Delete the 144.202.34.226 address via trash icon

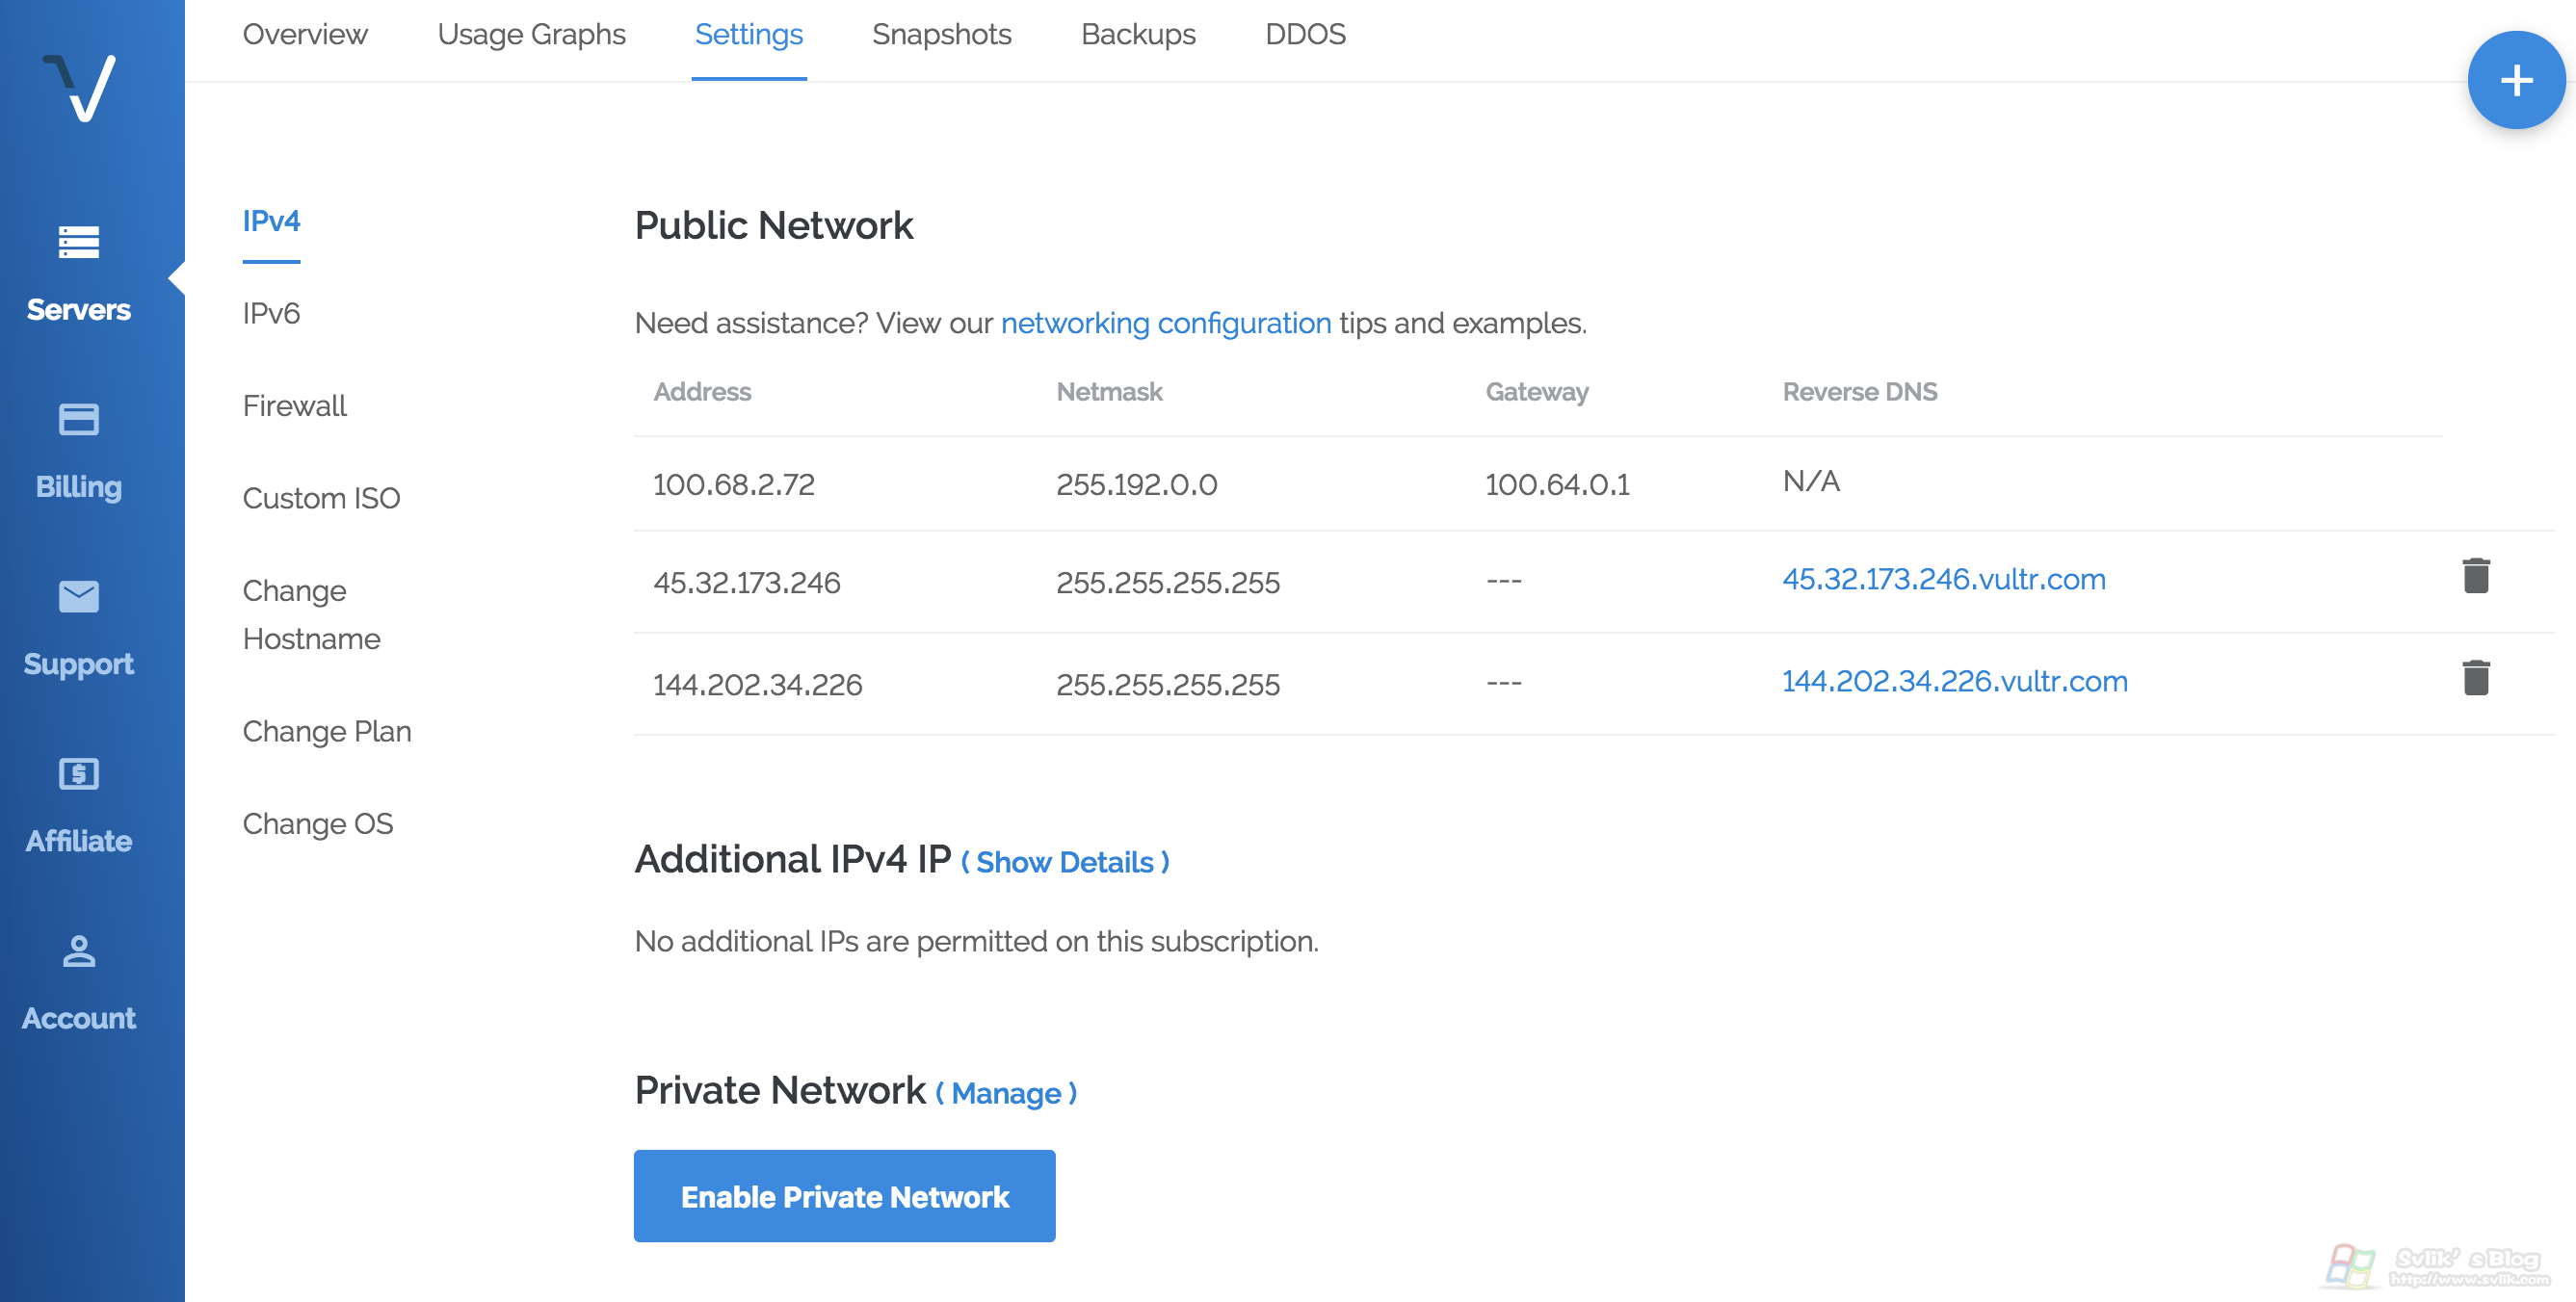[2475, 679]
